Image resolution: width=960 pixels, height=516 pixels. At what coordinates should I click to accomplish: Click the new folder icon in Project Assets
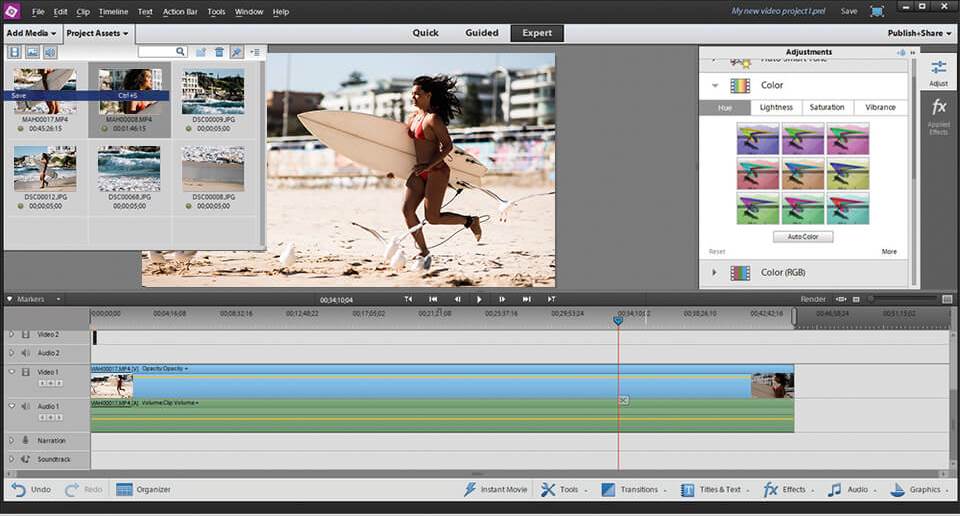(201, 52)
